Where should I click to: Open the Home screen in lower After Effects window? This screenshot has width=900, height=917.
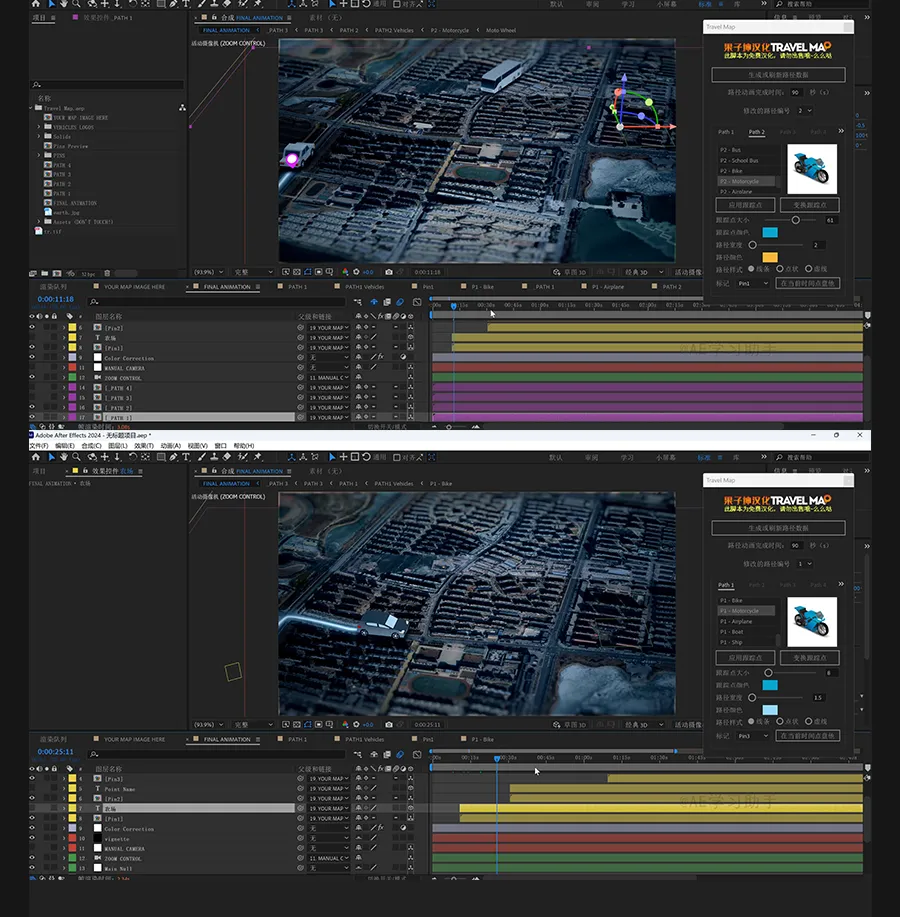click(36, 457)
